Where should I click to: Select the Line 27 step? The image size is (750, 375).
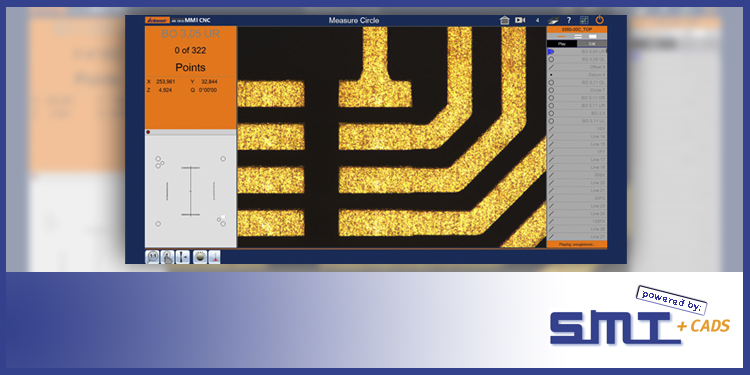click(577, 237)
